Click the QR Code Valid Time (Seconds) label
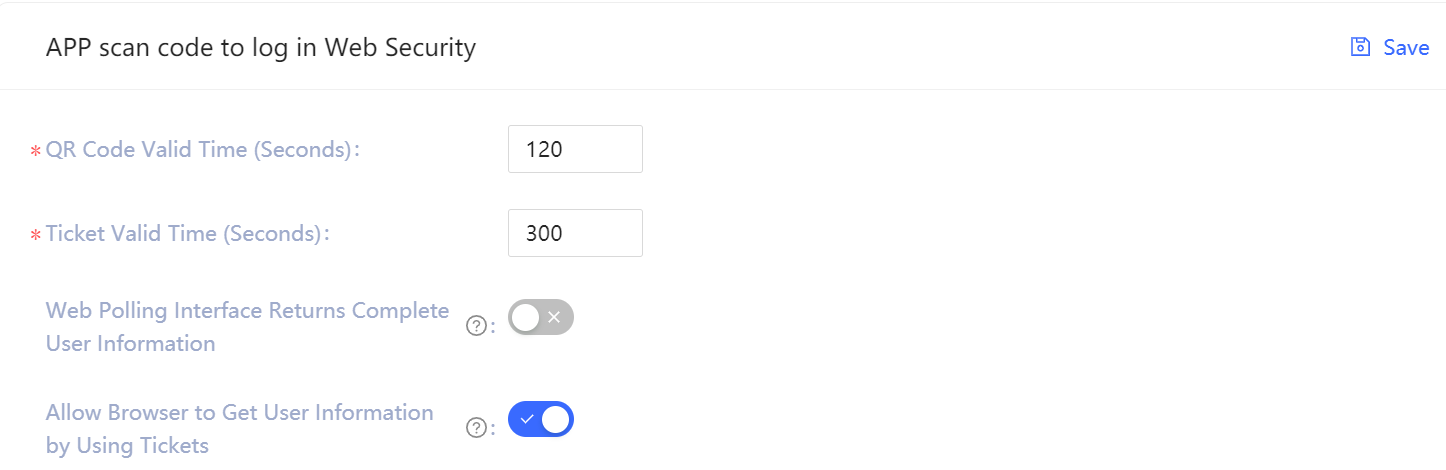This screenshot has width=1446, height=470. 201,150
